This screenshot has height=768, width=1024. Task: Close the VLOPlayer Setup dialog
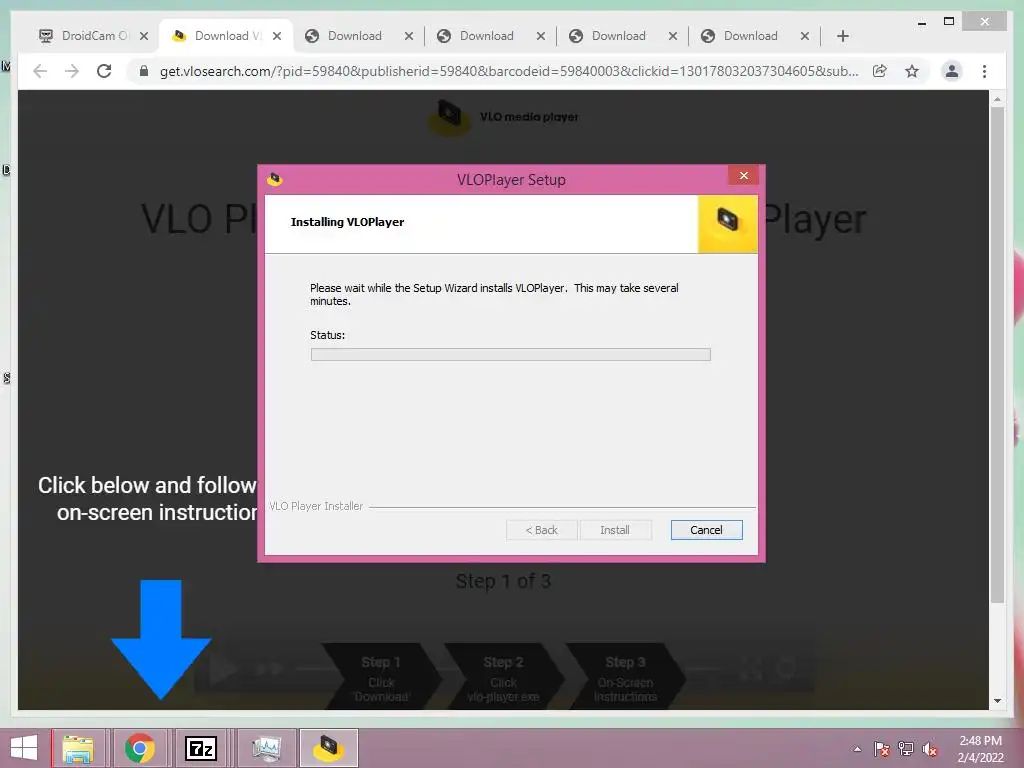point(743,176)
